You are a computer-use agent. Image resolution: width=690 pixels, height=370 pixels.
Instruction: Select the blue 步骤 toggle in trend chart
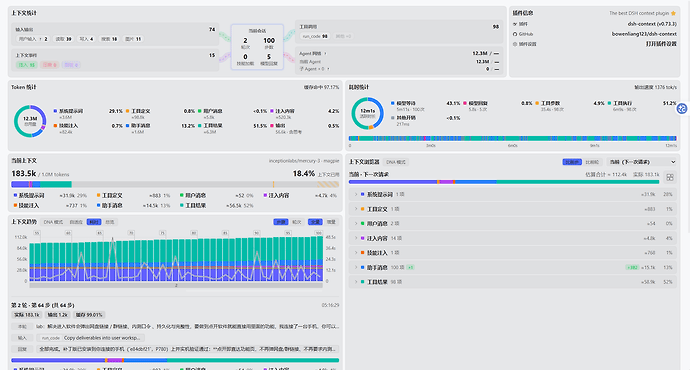point(281,222)
